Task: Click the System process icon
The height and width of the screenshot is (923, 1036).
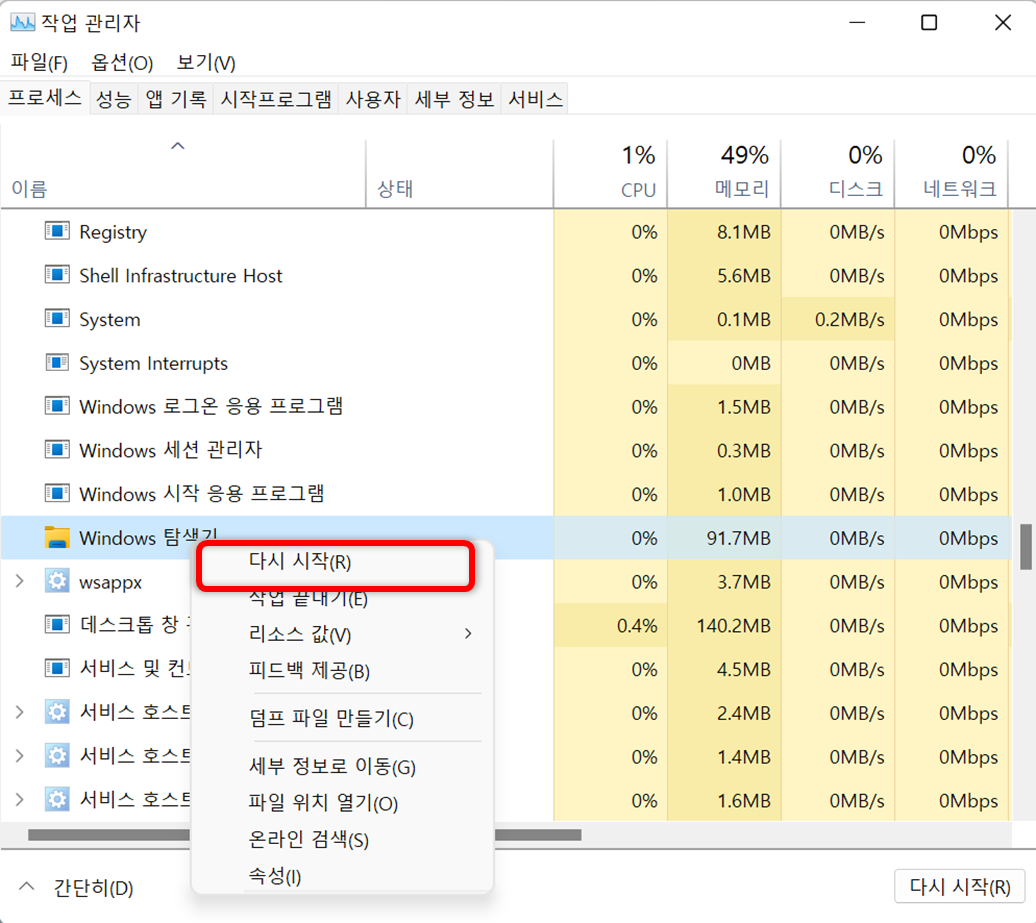Action: click(57, 319)
